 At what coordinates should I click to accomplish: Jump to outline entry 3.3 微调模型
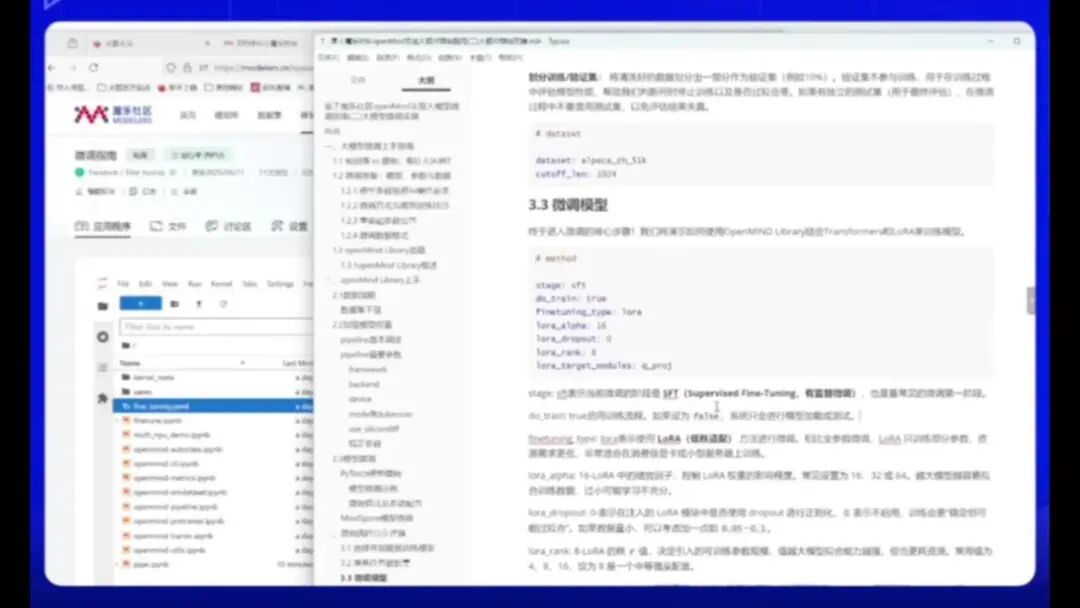pyautogui.click(x=364, y=578)
